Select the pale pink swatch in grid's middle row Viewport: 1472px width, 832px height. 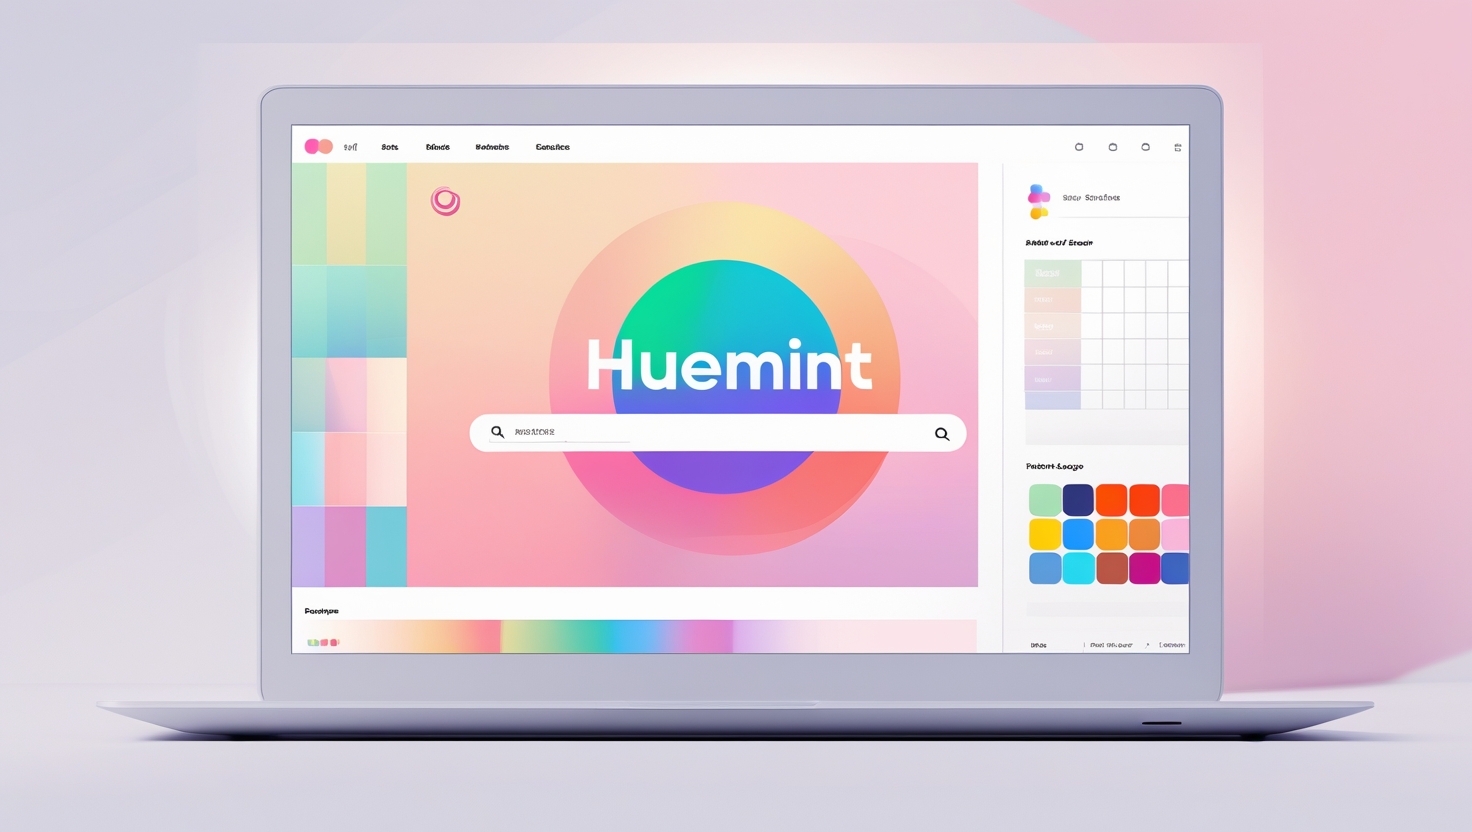point(1175,534)
